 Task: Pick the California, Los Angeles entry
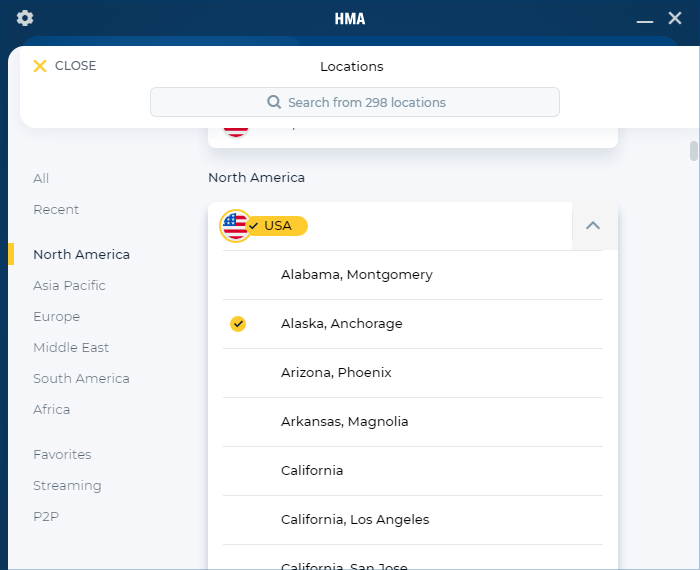[x=355, y=520]
